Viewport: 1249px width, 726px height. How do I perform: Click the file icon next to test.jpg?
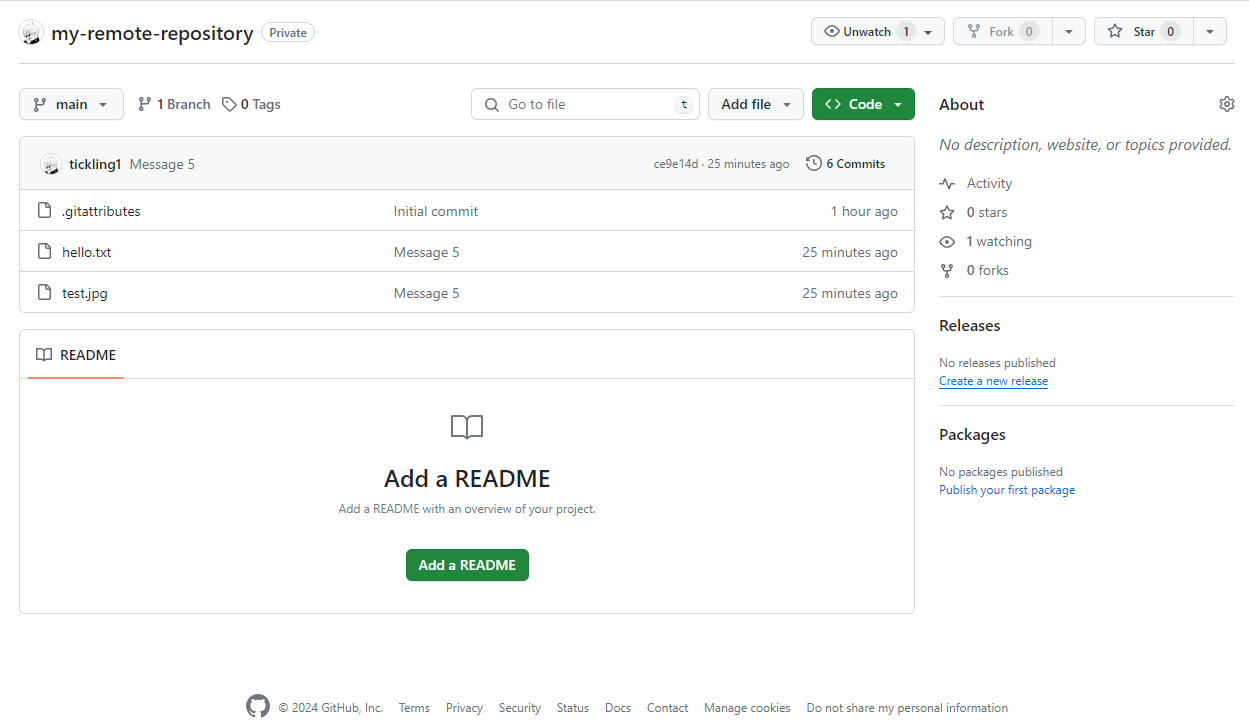[x=44, y=293]
